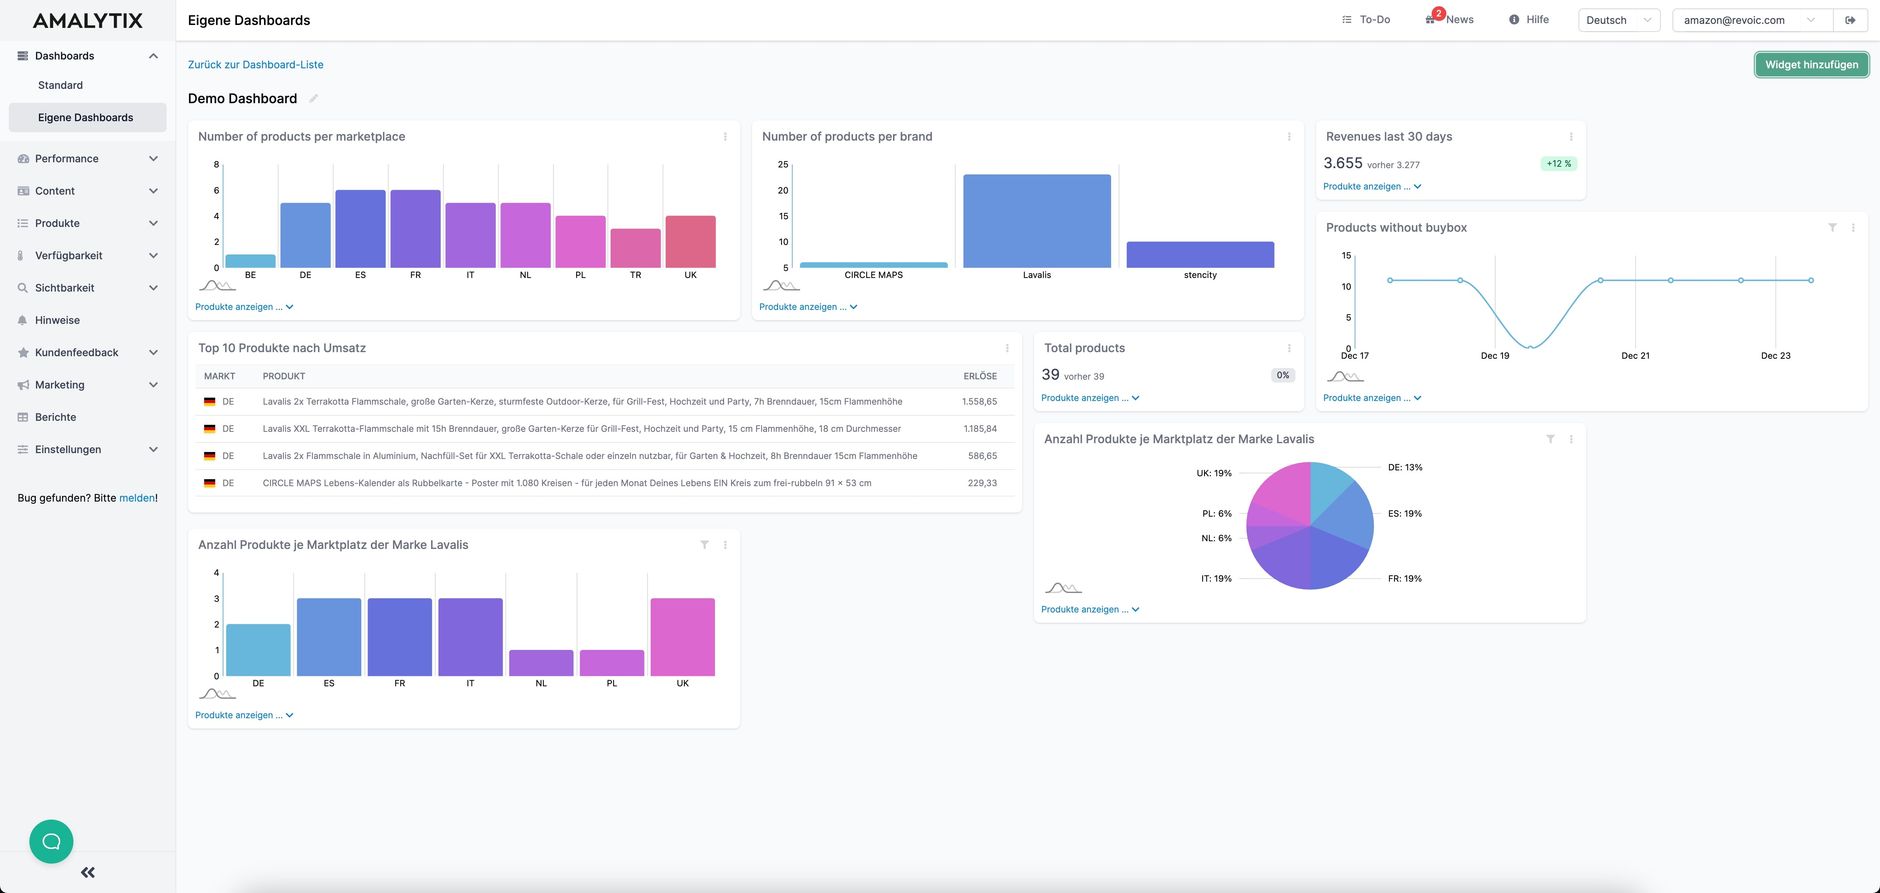Image resolution: width=1880 pixels, height=893 pixels.
Task: Click the pencil icon beside Demo Dashboard
Action: [x=313, y=98]
